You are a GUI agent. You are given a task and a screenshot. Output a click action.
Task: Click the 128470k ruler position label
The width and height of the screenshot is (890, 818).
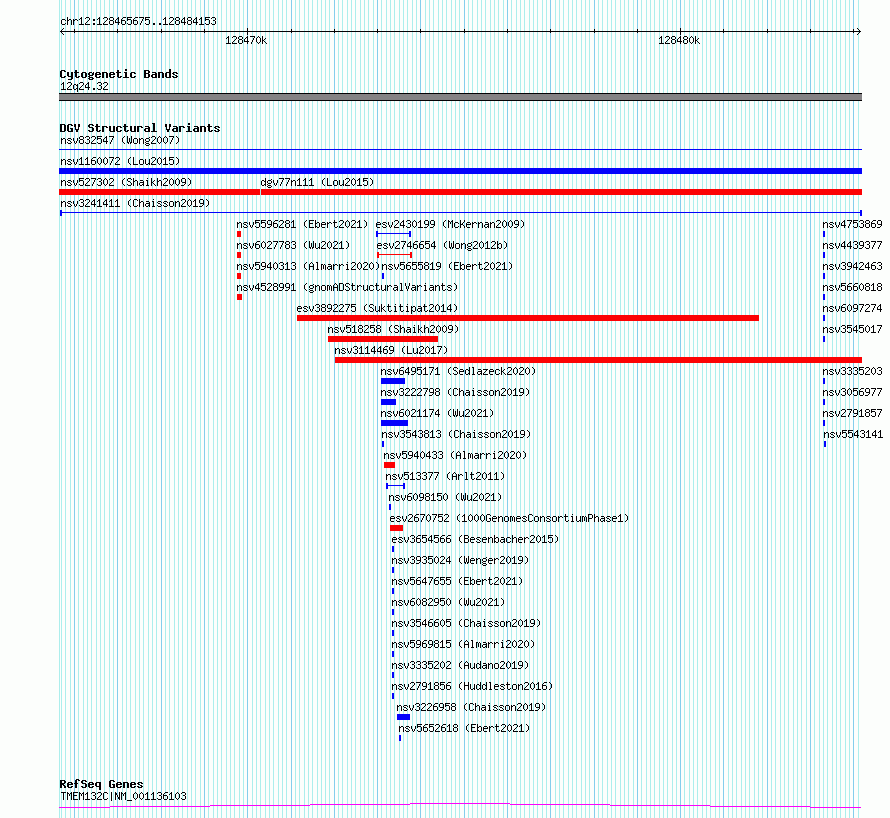pyautogui.click(x=246, y=40)
